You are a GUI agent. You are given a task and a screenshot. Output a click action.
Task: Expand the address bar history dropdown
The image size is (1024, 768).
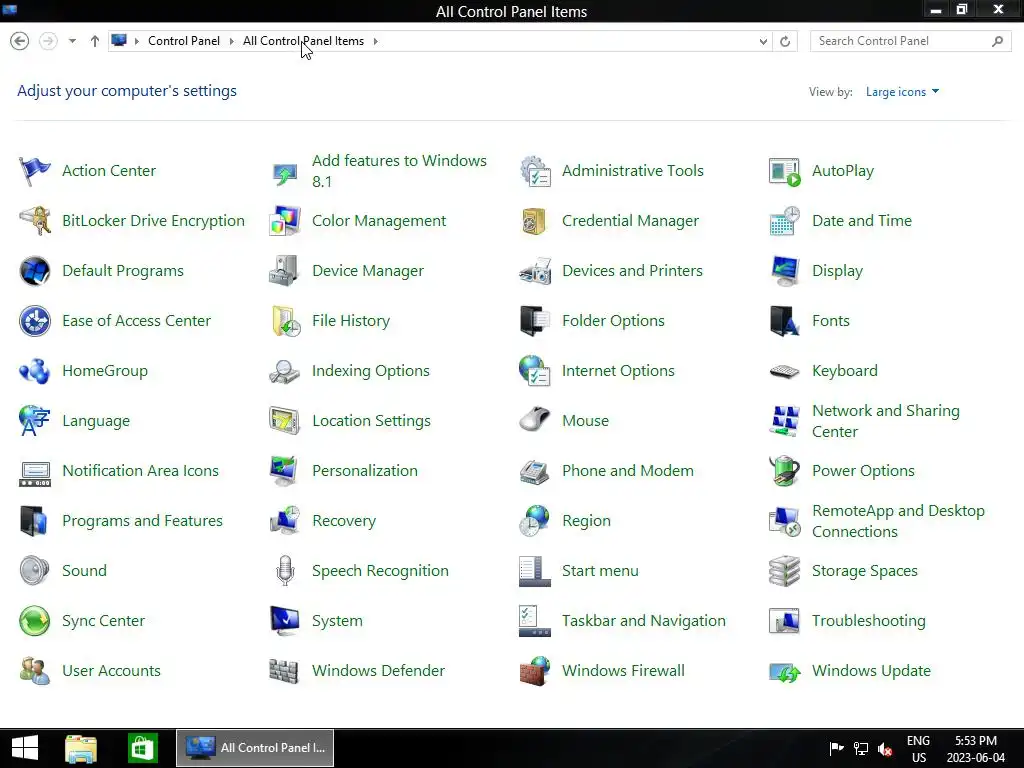pyautogui.click(x=763, y=41)
